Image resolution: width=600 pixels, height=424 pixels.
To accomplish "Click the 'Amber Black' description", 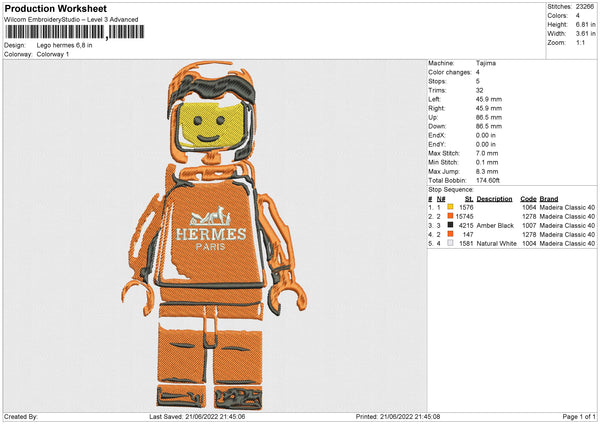I will click(x=495, y=225).
